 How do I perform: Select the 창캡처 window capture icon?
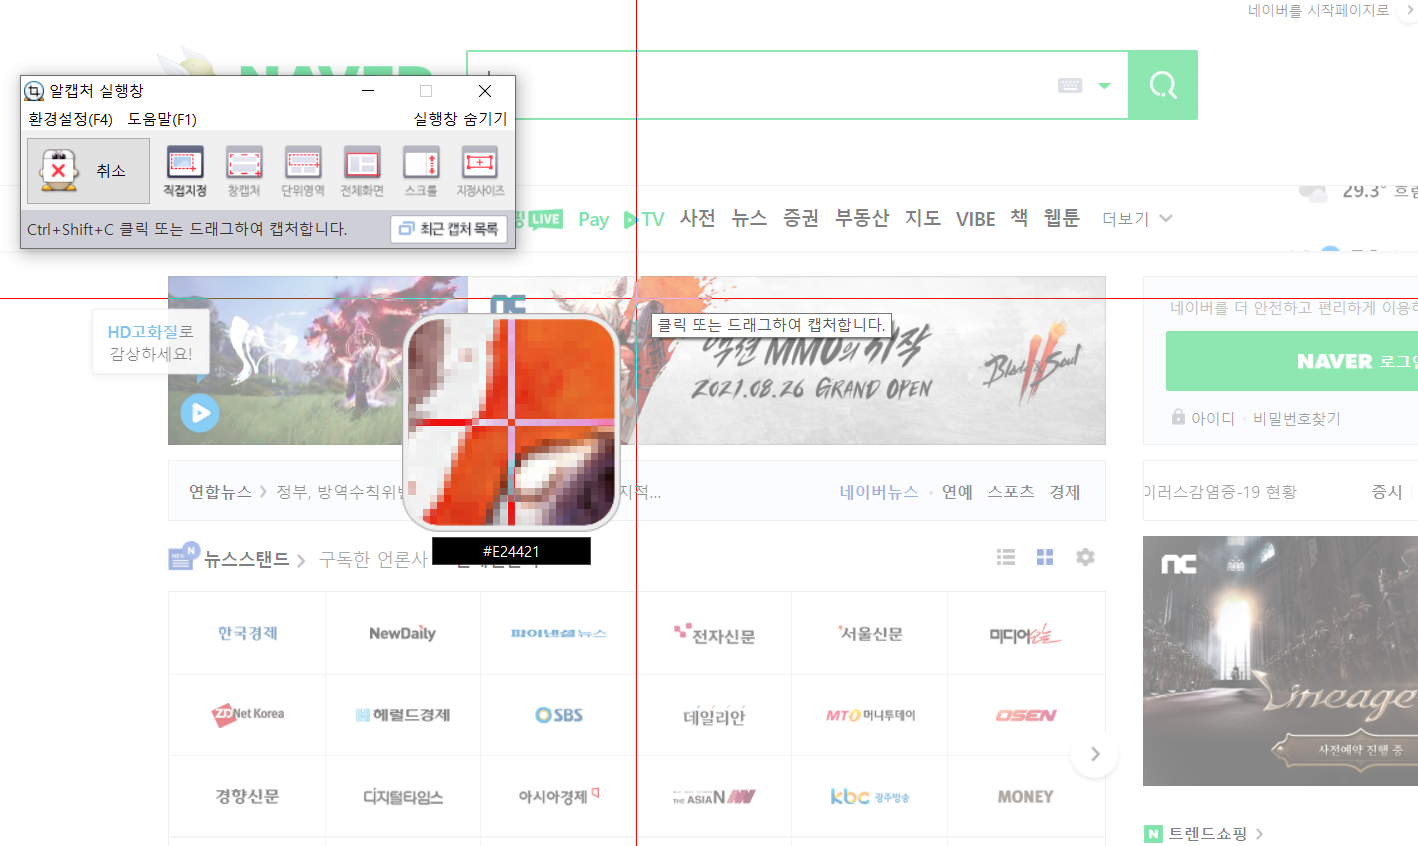244,171
